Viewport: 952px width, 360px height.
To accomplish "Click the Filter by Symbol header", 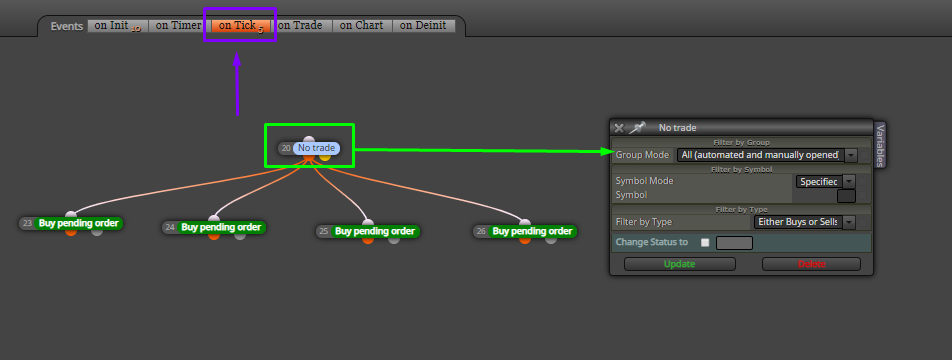I will click(x=741, y=169).
